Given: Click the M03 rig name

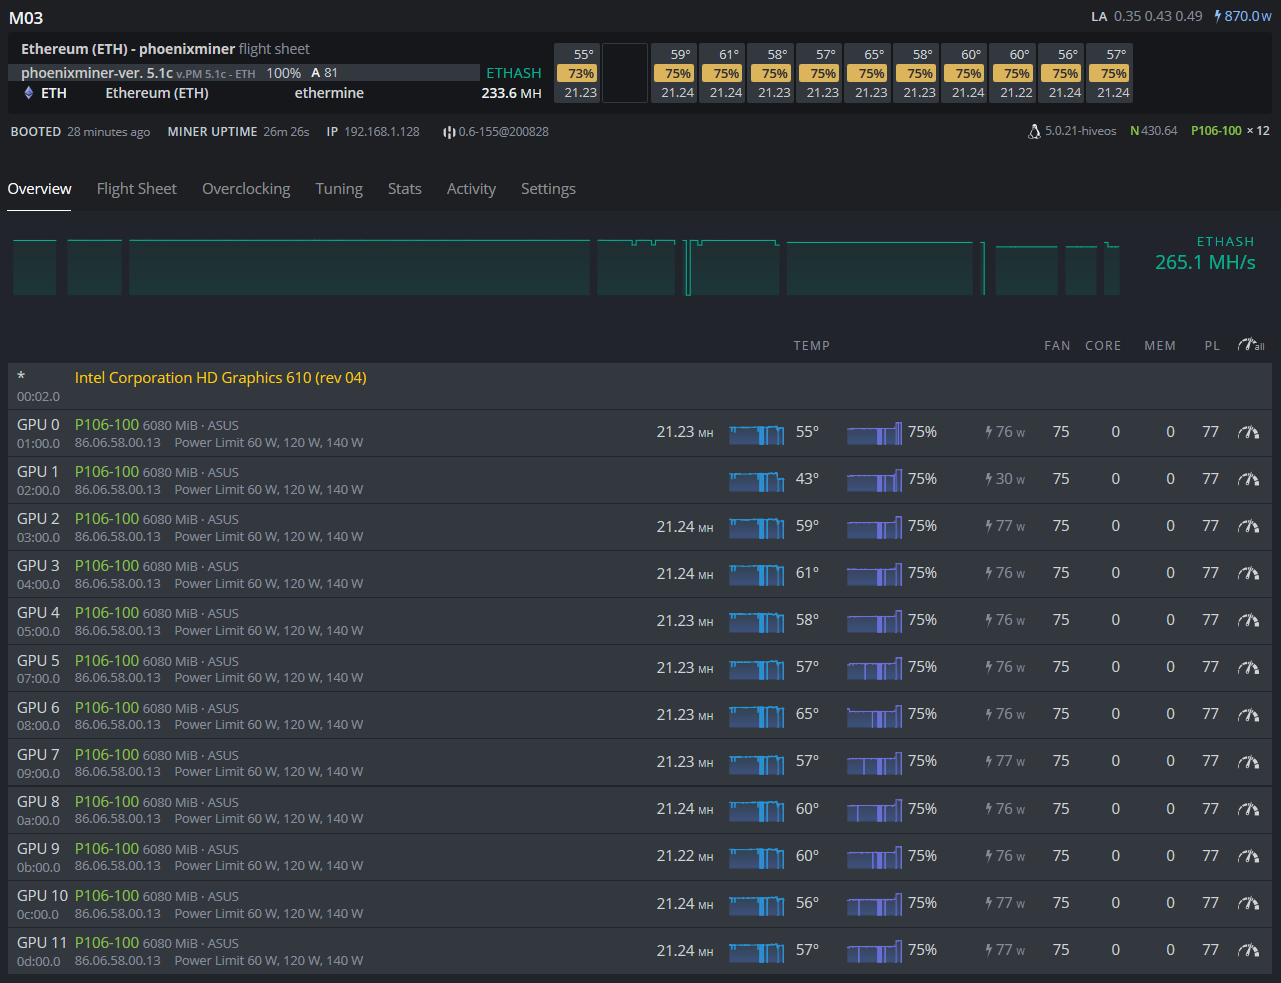Looking at the screenshot, I should 26,18.
